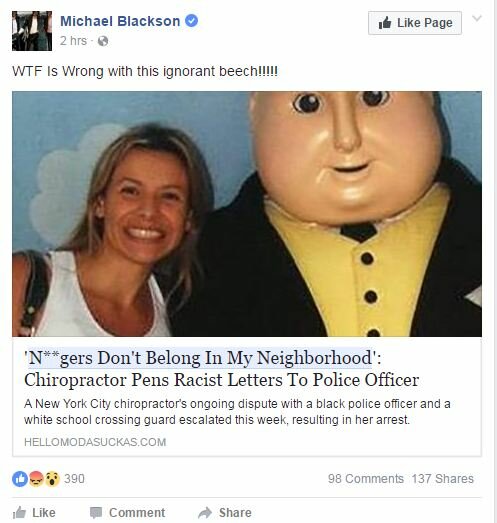Click the verified badge next to Michael Blackson
This screenshot has width=497, height=523.
tap(191, 21)
